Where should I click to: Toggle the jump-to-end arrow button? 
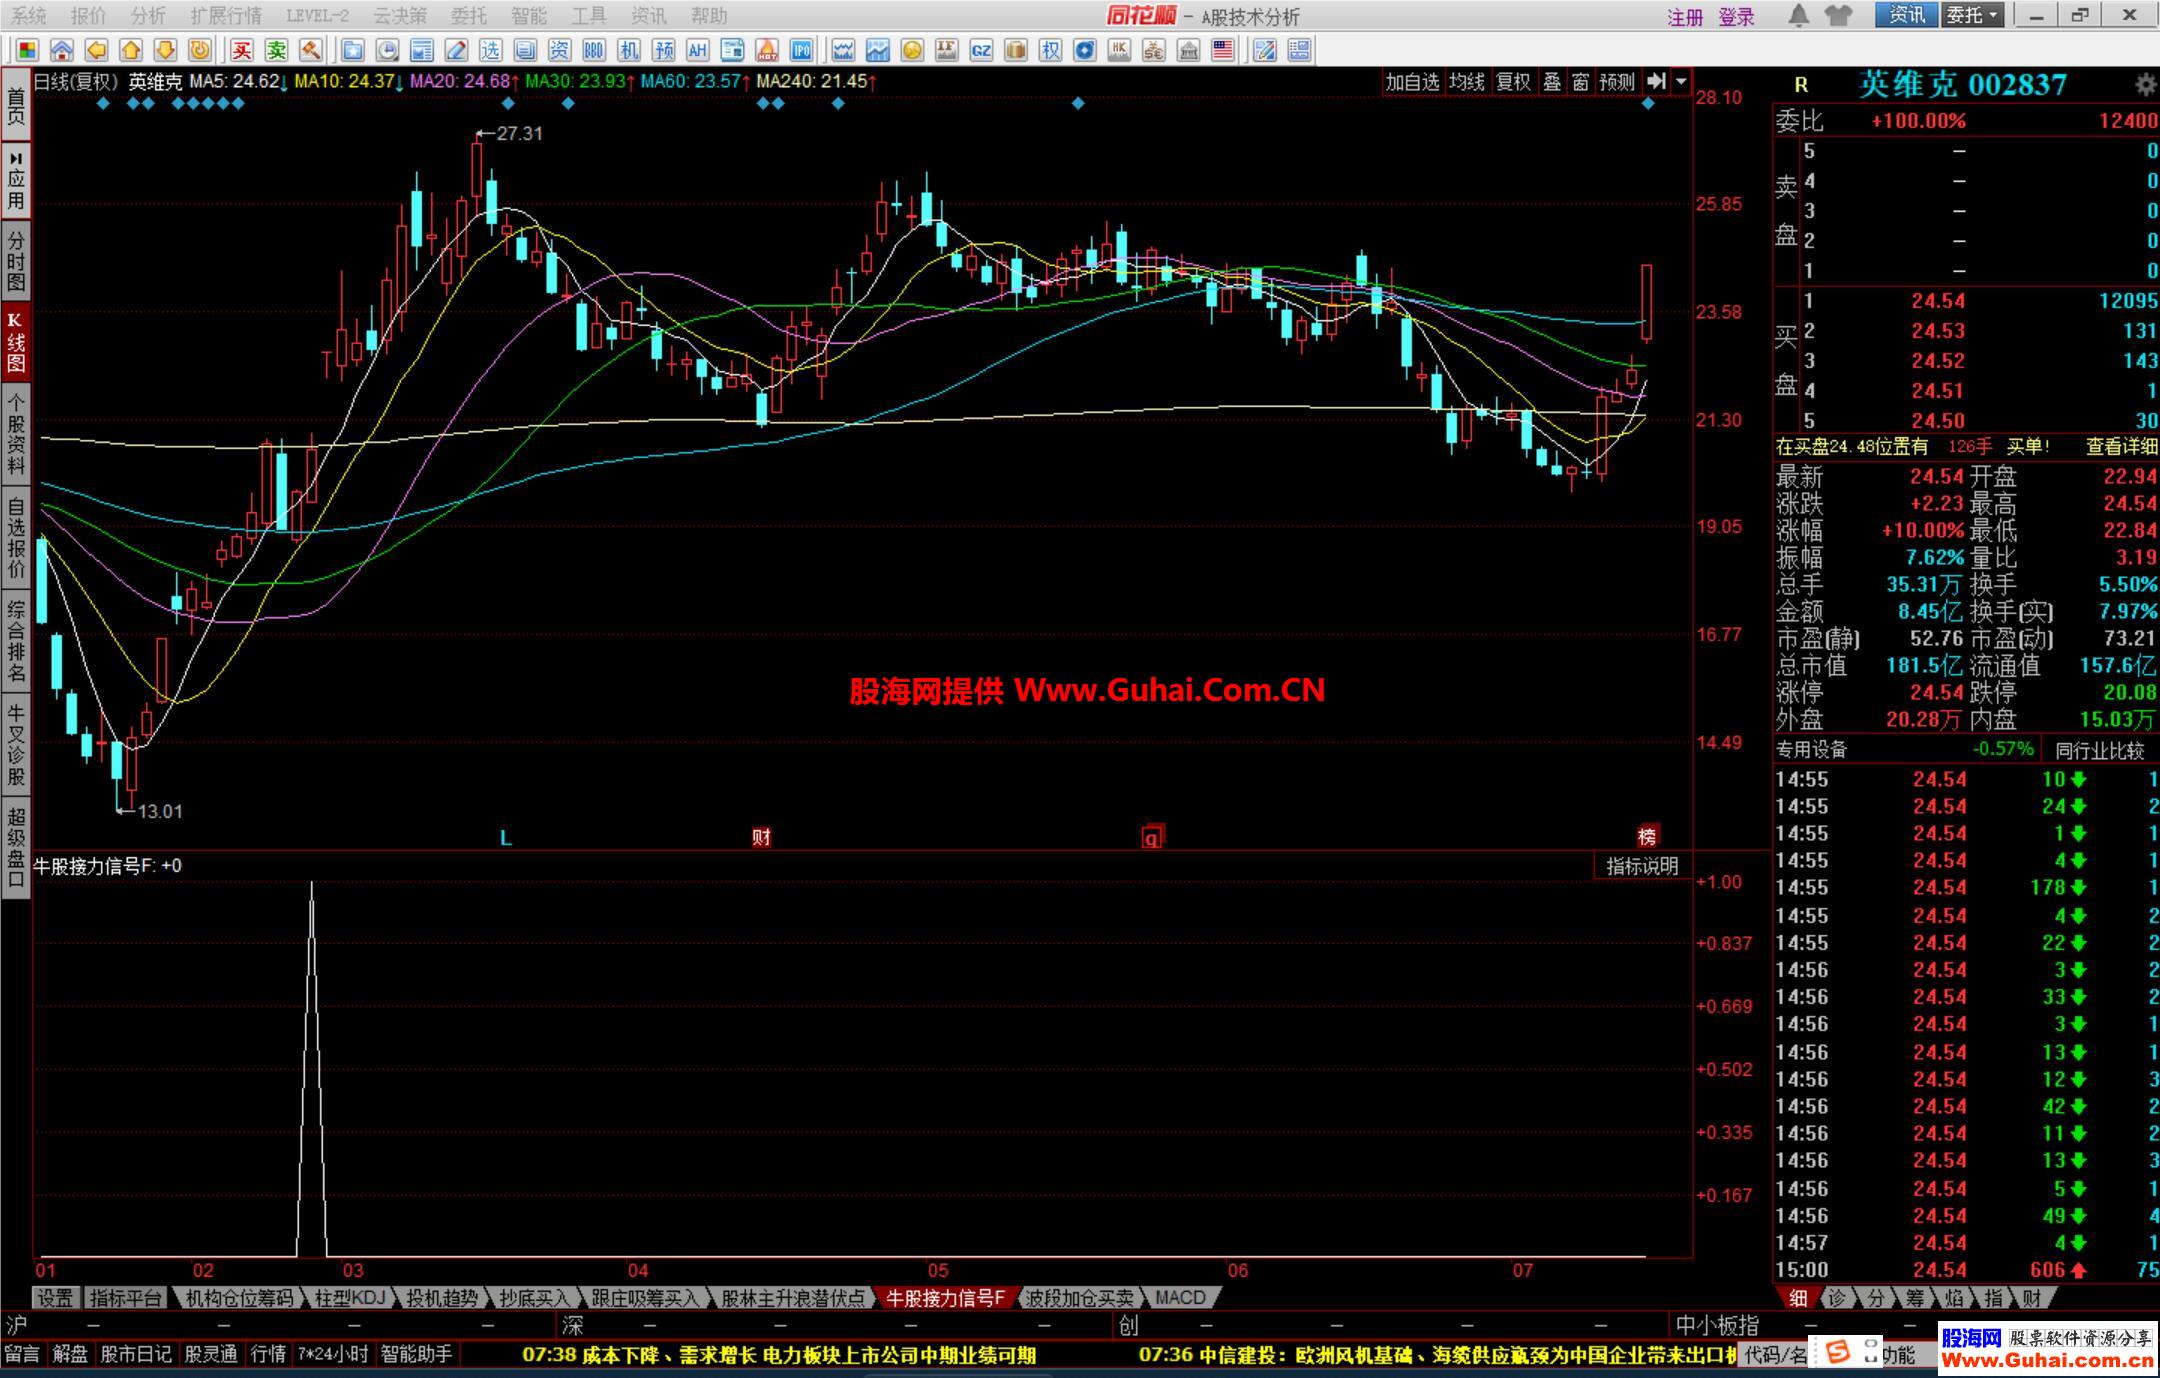coord(1656,82)
